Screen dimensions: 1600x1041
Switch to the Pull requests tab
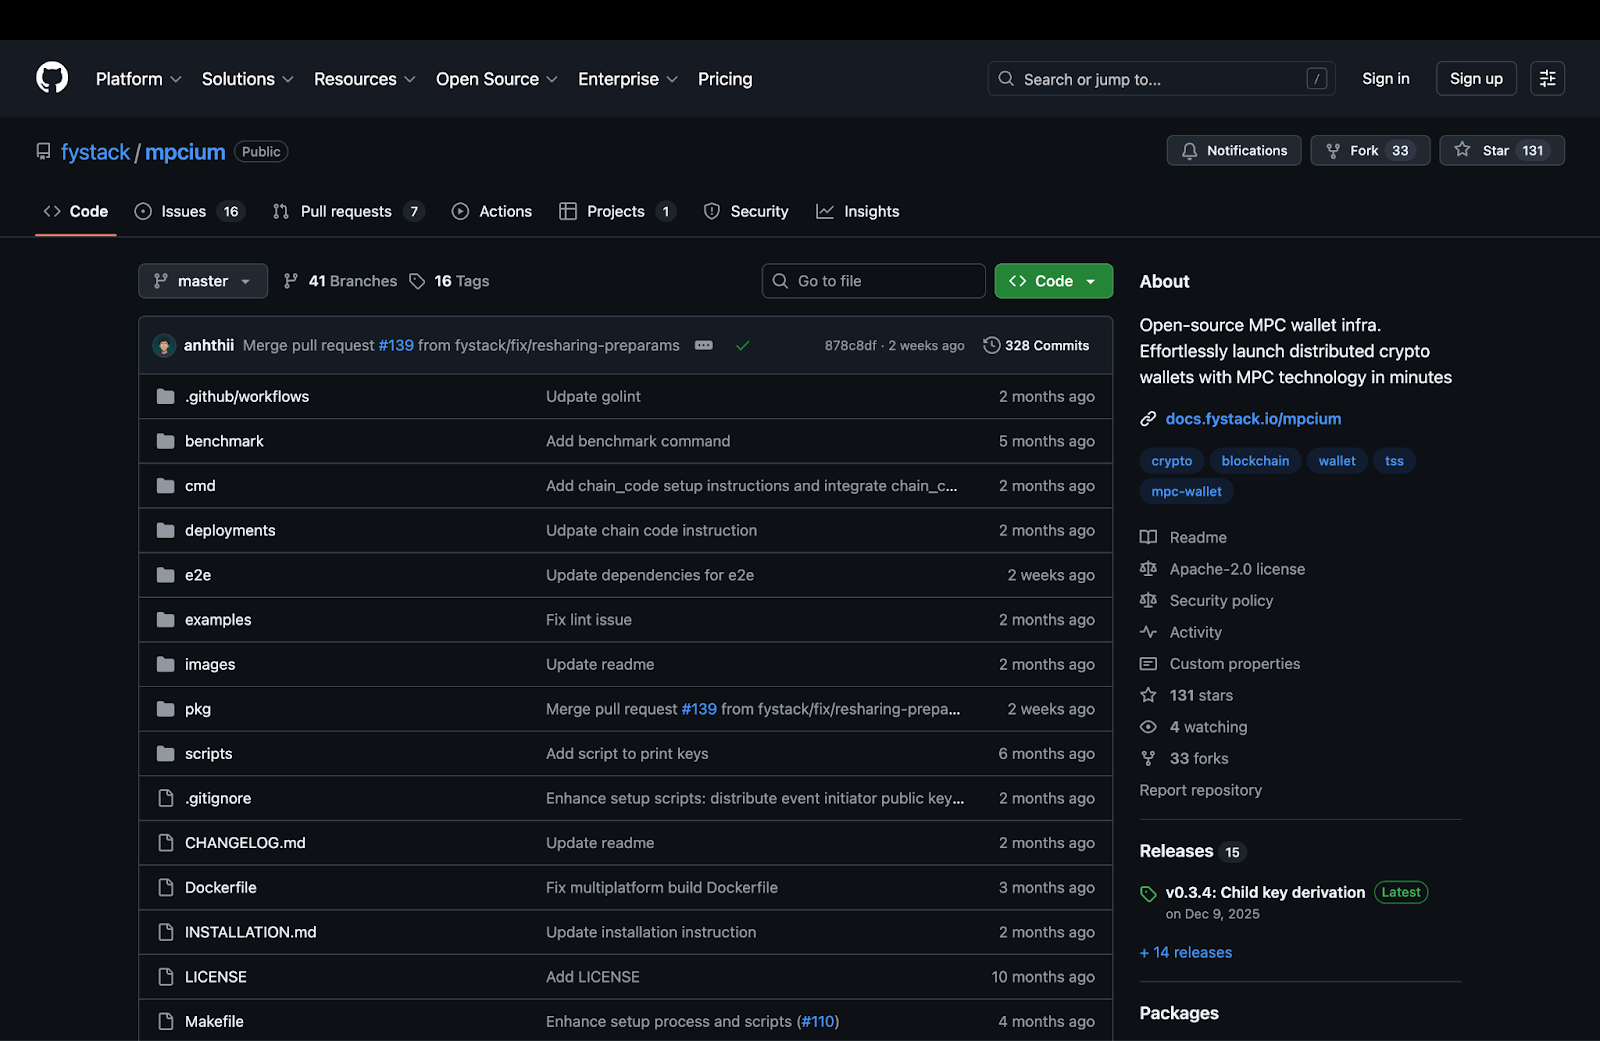pyautogui.click(x=346, y=211)
